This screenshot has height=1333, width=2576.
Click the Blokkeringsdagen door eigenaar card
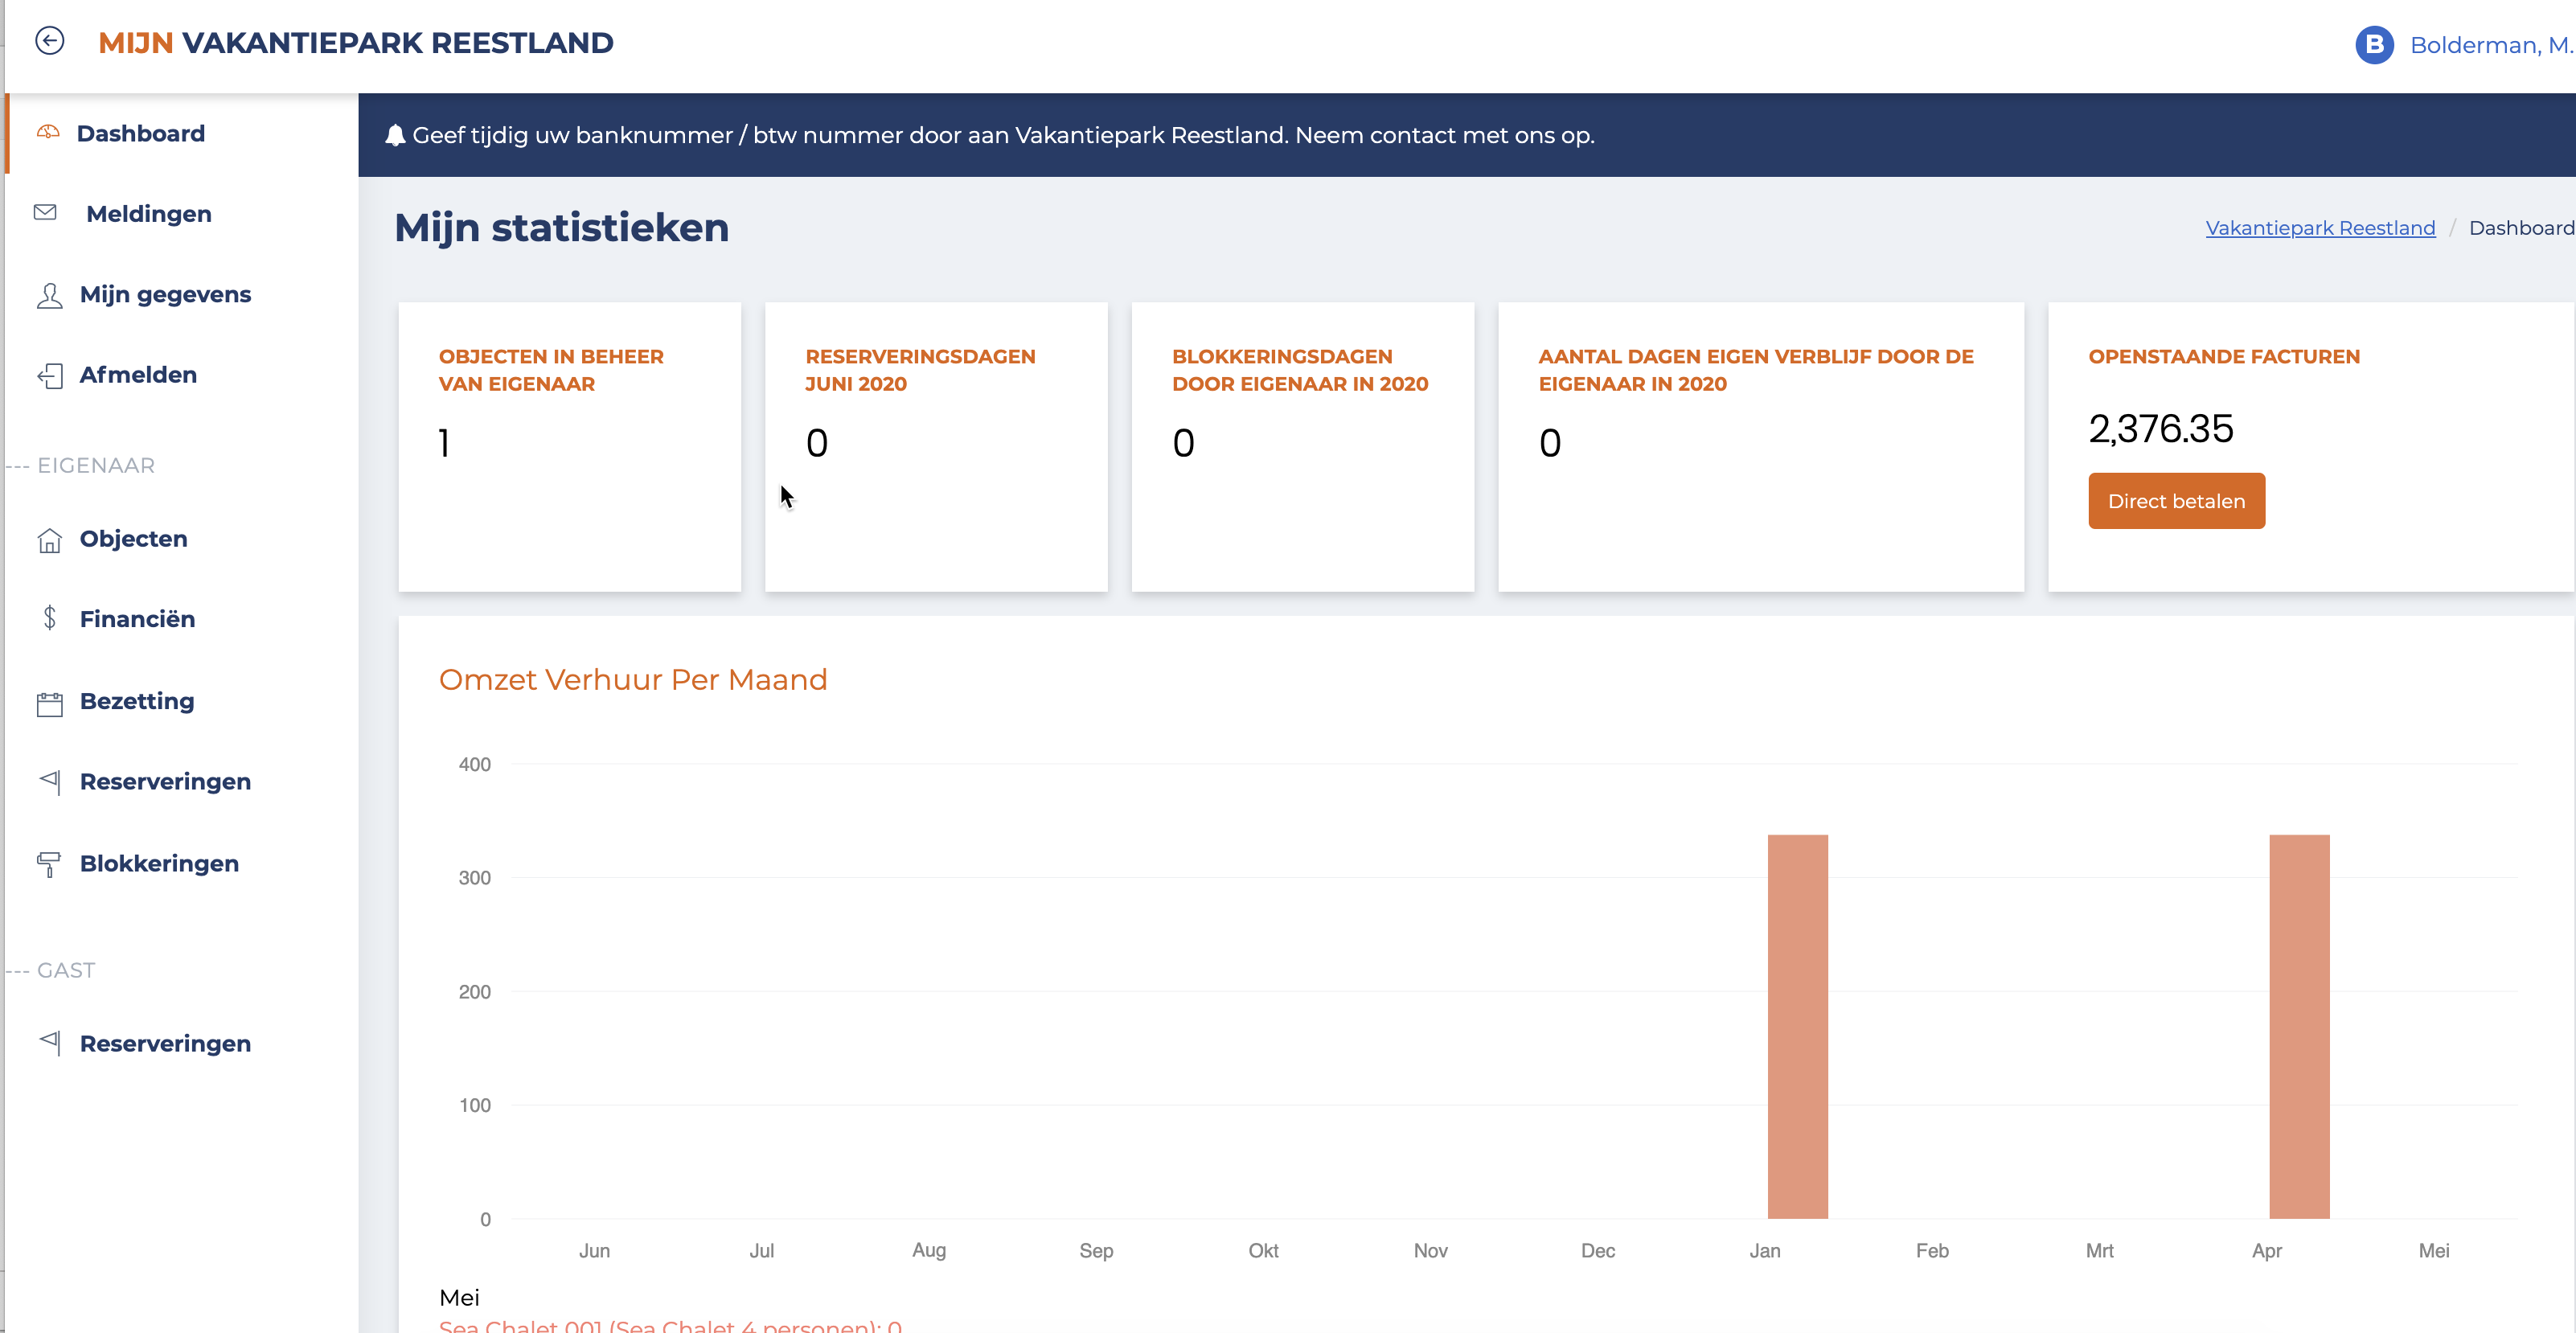click(x=1303, y=447)
